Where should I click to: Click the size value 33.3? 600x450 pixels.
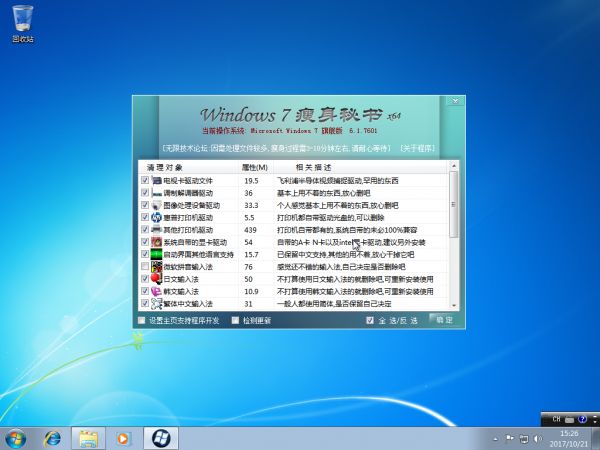251,205
